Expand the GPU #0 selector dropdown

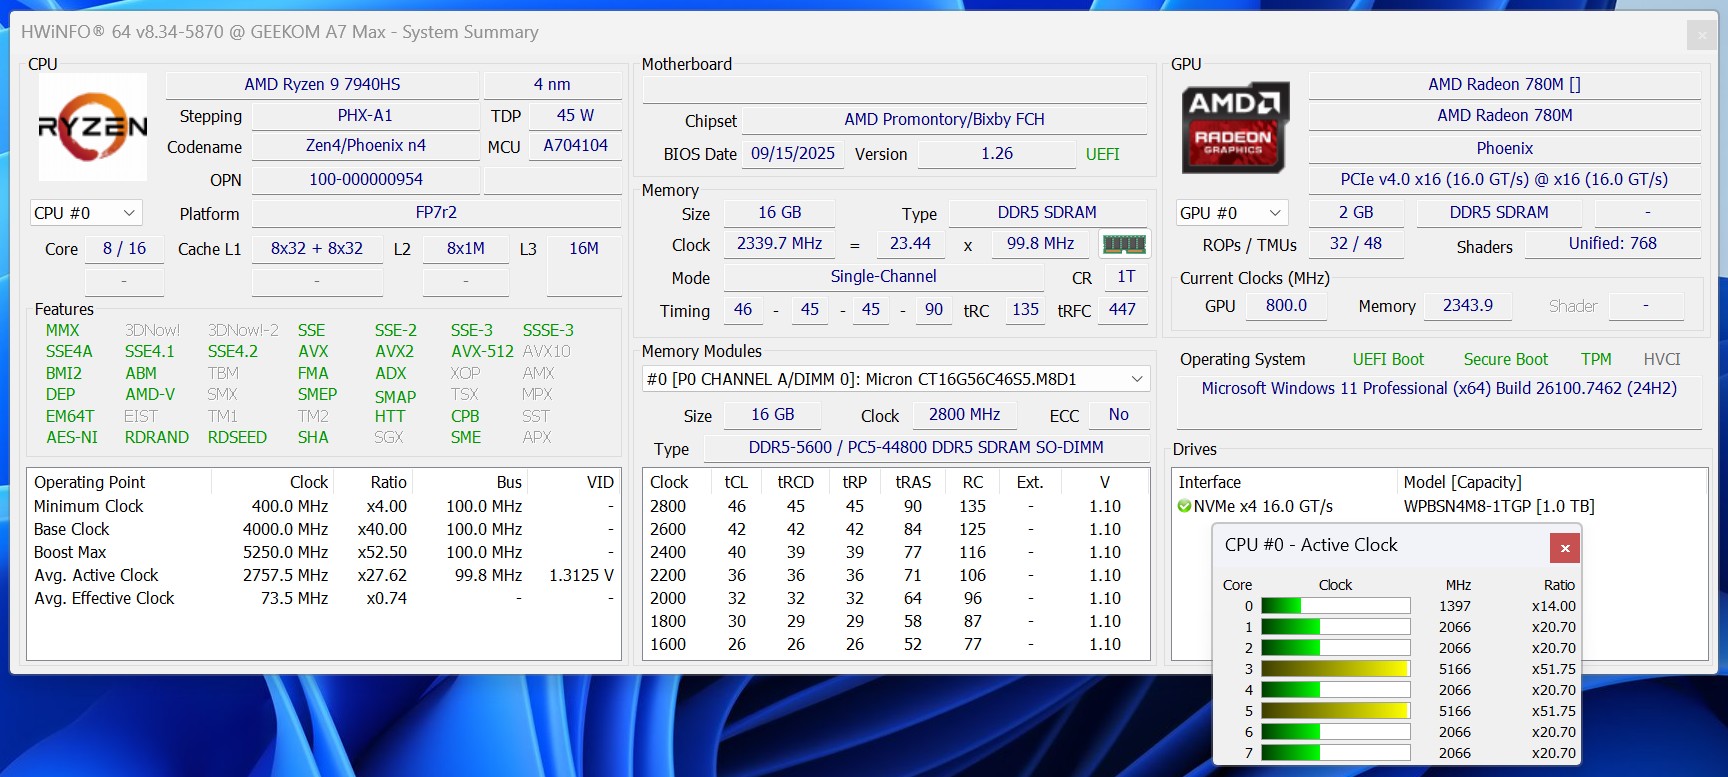click(1231, 213)
